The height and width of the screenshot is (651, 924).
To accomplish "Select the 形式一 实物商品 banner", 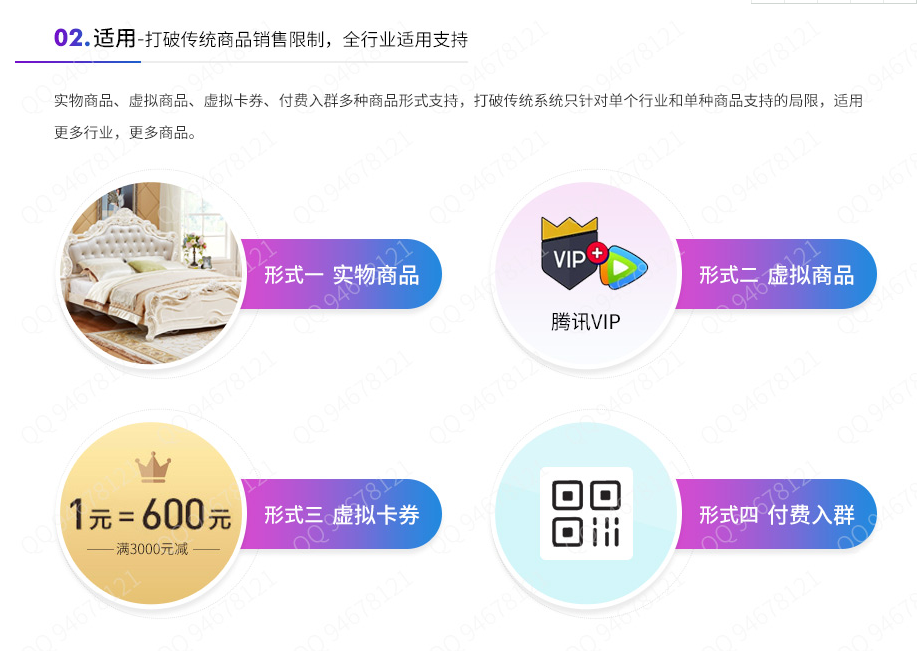I will (x=341, y=274).
